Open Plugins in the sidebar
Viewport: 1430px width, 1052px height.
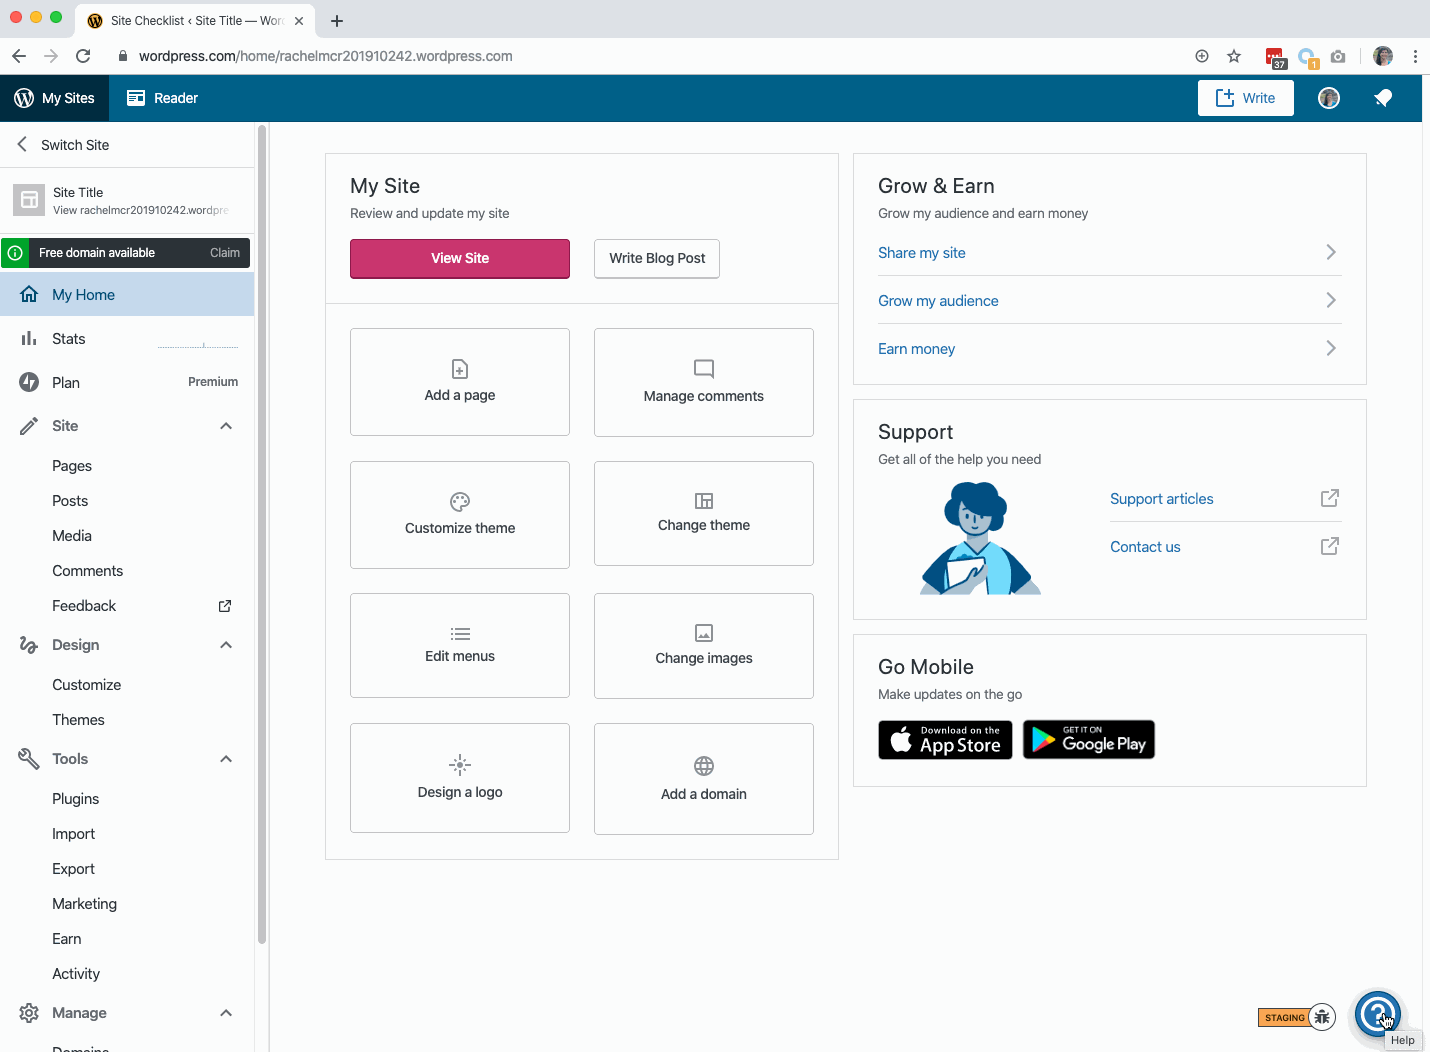76,799
